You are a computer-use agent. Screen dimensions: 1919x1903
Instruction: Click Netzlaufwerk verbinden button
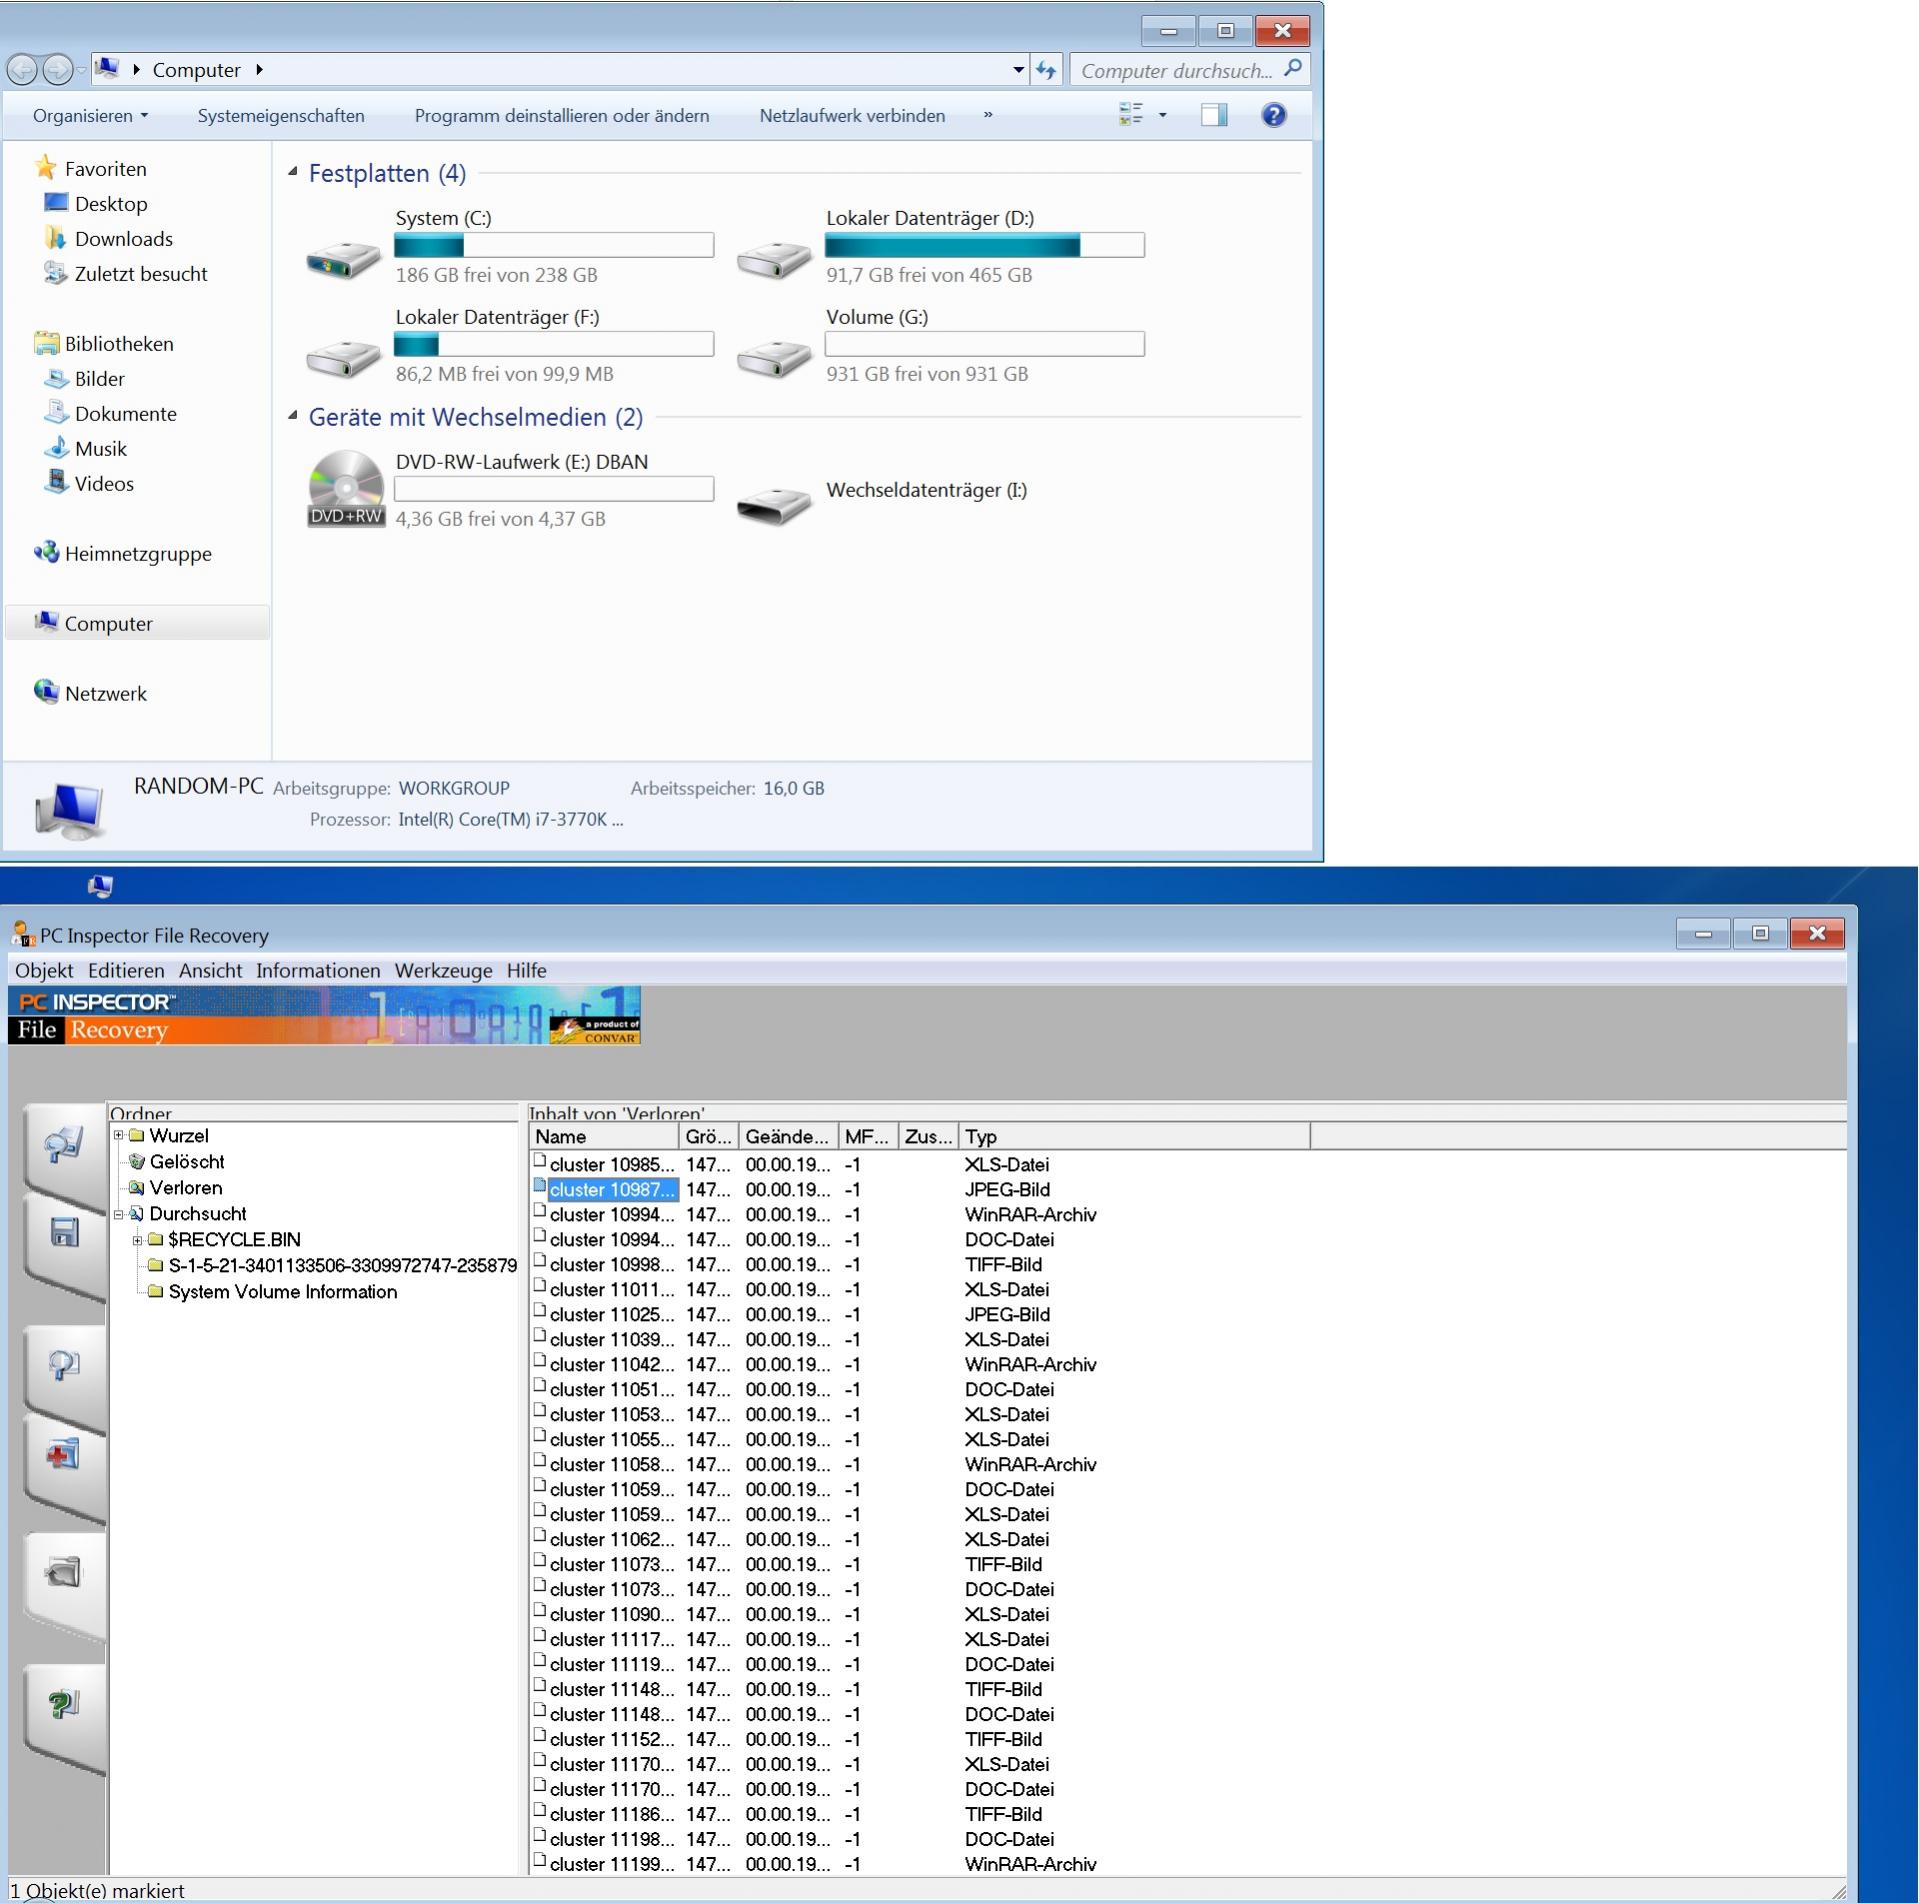(x=852, y=116)
